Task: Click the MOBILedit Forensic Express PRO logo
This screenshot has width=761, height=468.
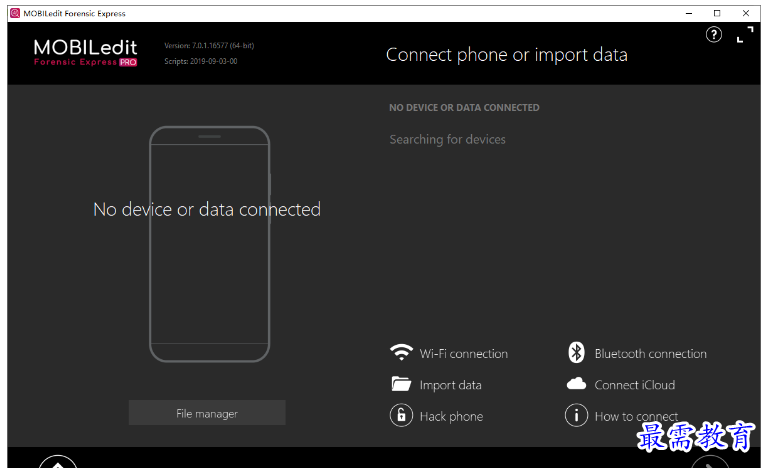Action: (x=85, y=52)
